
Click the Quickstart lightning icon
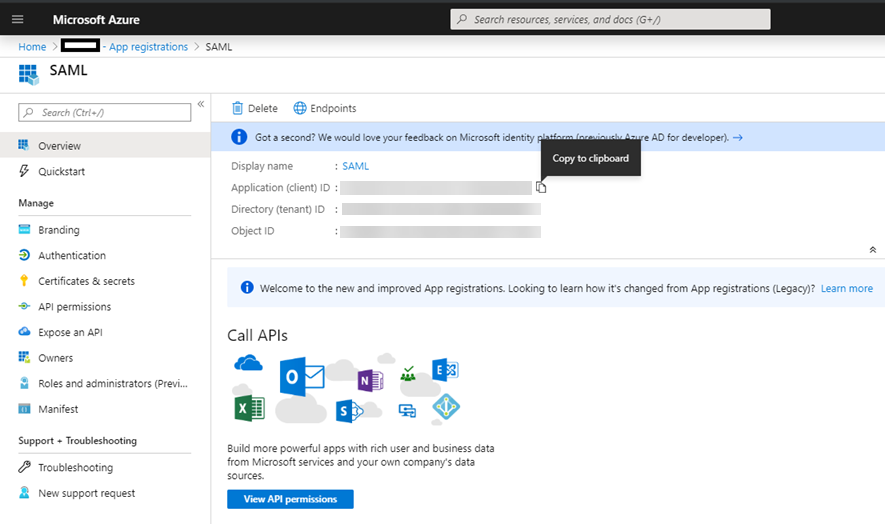tap(24, 171)
